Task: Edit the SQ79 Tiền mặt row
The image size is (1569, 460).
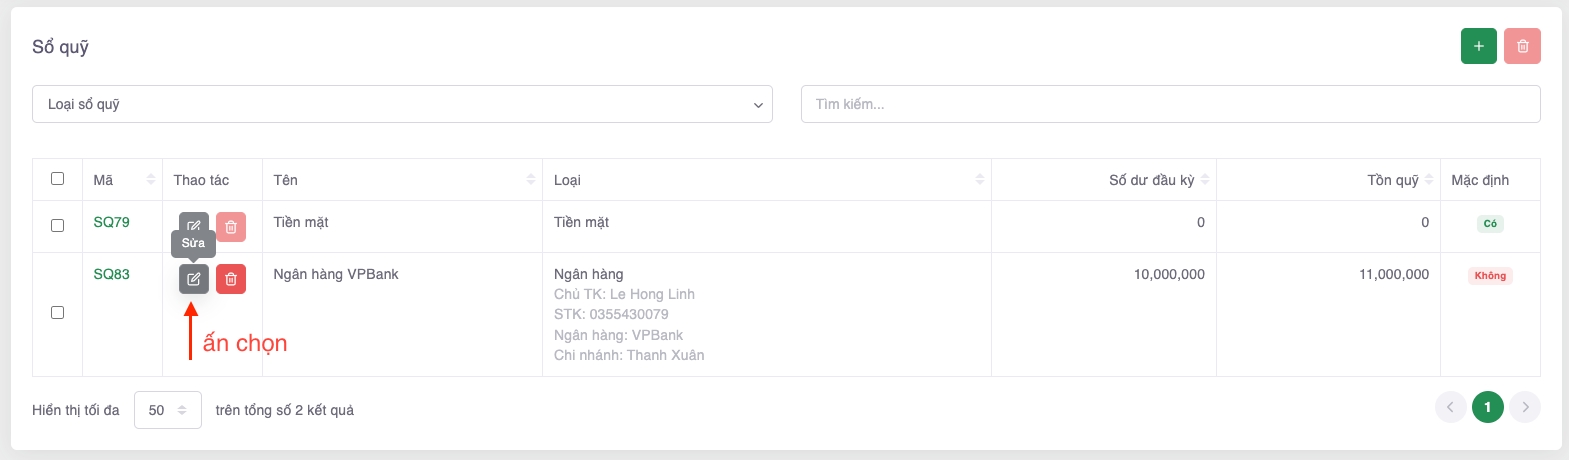Action: pyautogui.click(x=194, y=222)
